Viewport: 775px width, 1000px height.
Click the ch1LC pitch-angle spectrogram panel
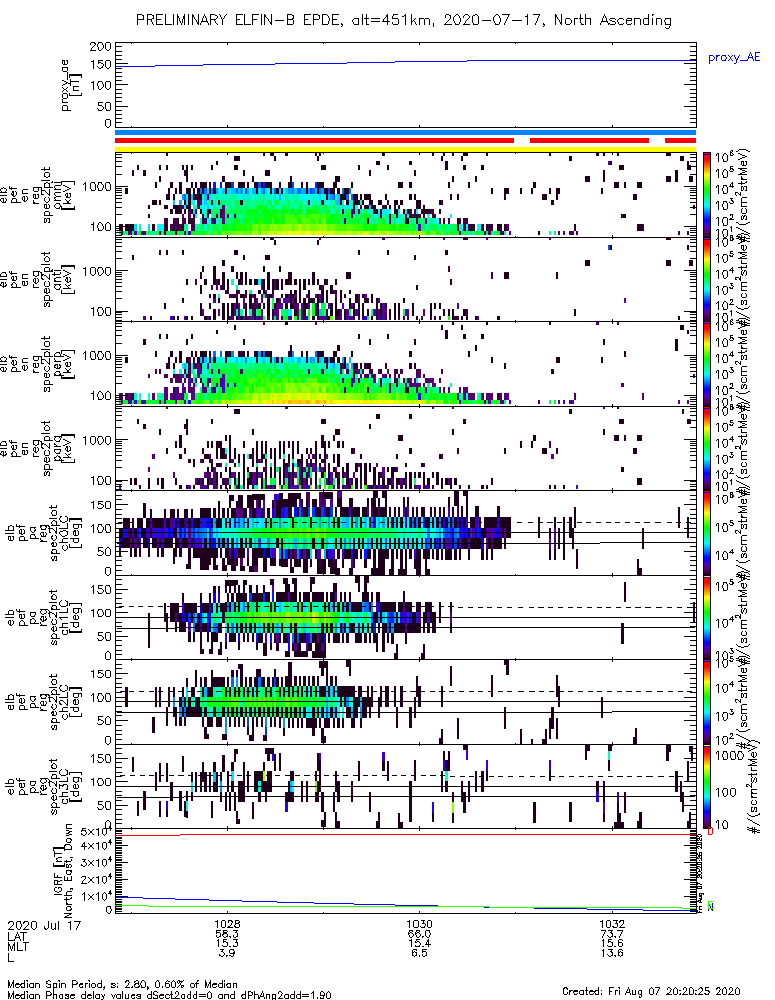pos(405,617)
